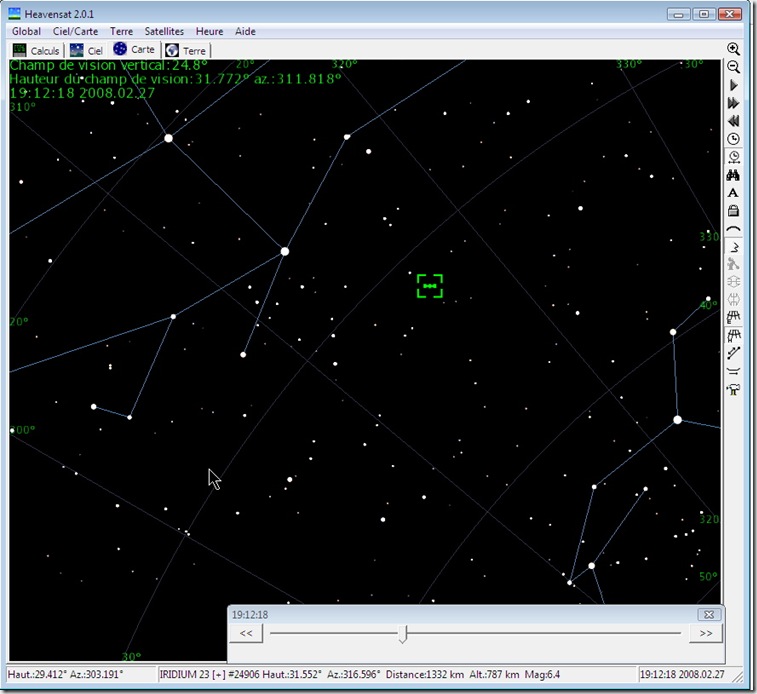Click the second grayed-out globe grid icon
This screenshot has width=757, height=694.
[733, 300]
